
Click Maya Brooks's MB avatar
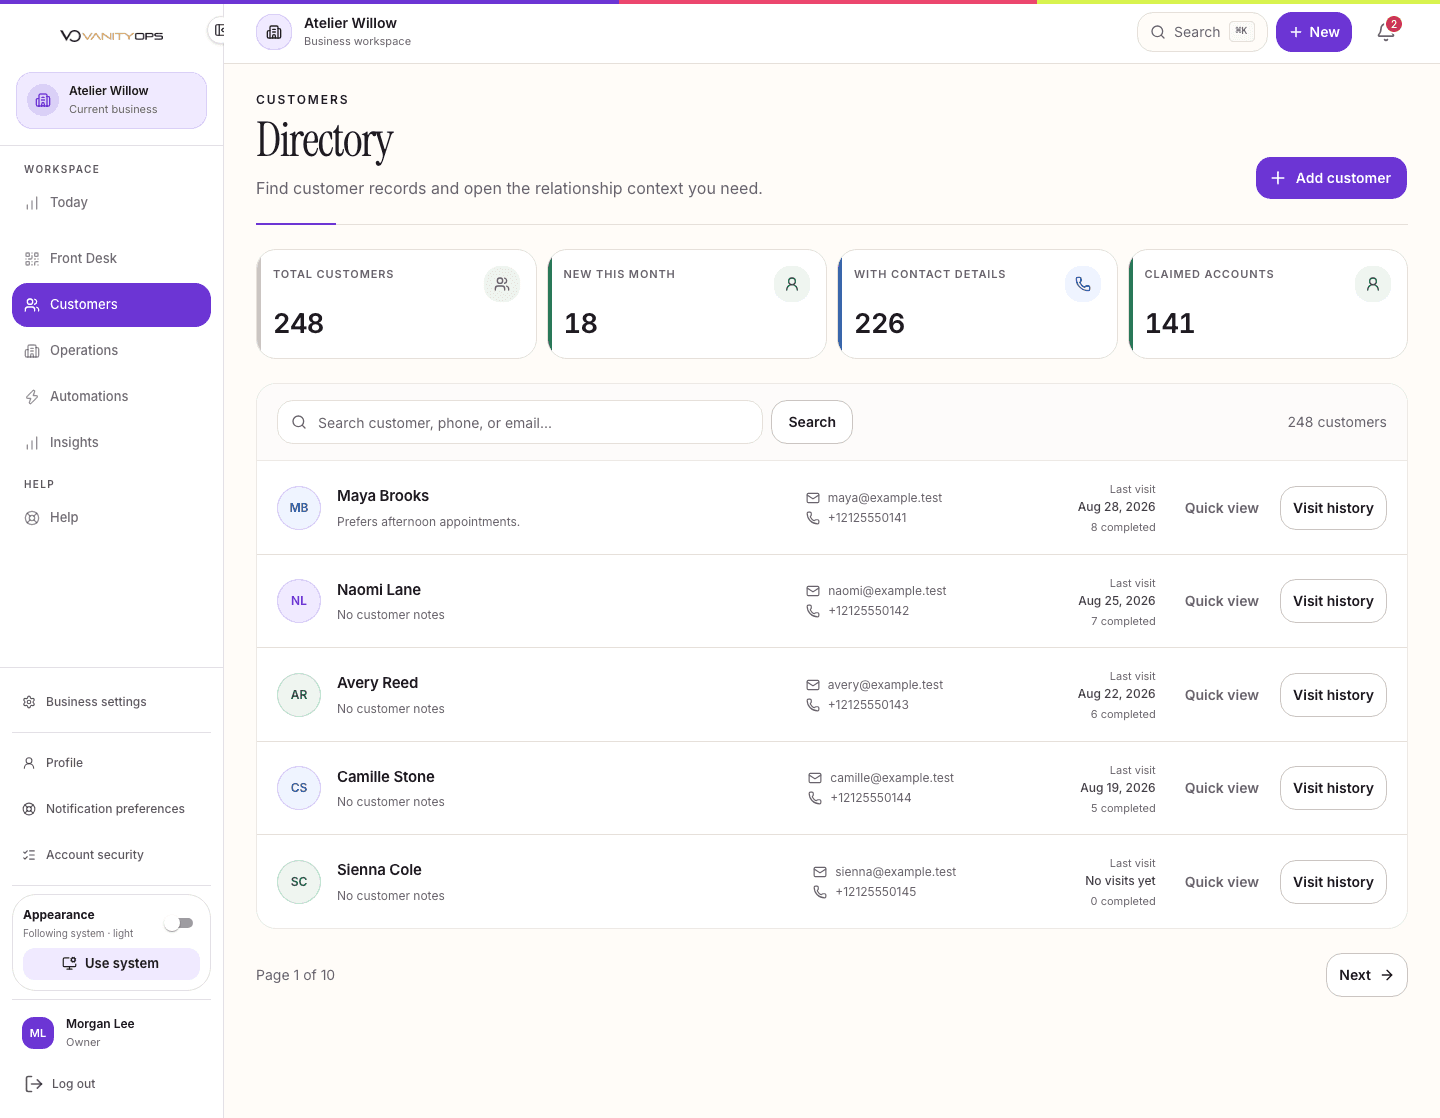(299, 508)
